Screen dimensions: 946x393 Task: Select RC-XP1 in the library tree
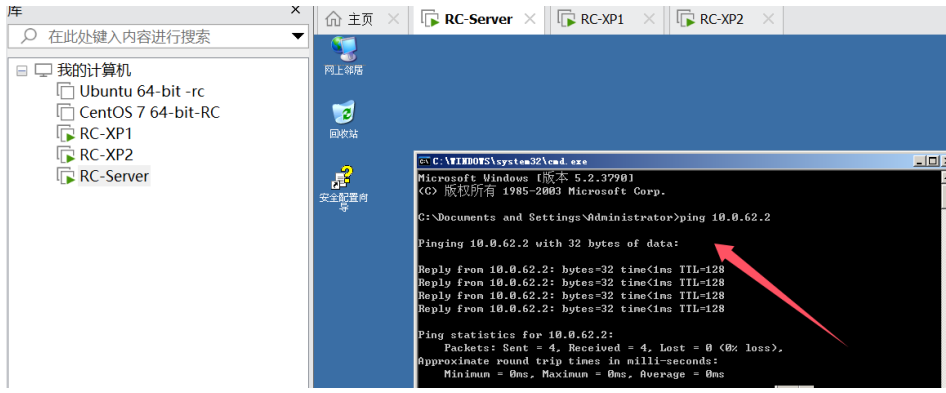tap(106, 134)
